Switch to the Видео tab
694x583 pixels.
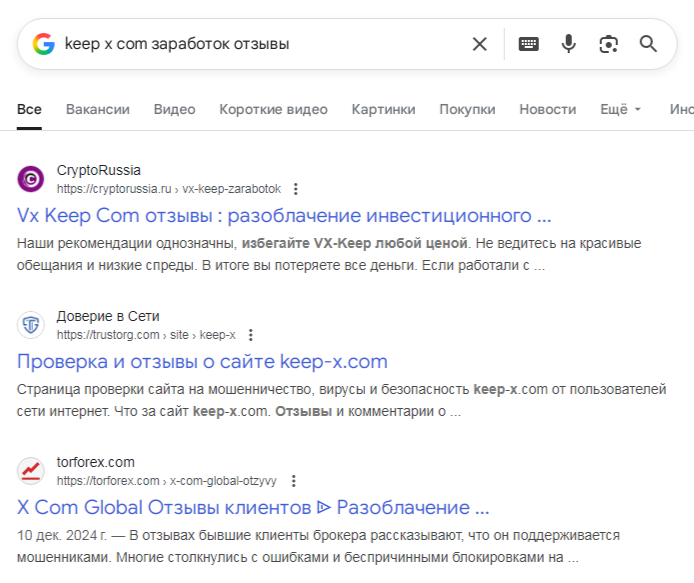coord(174,110)
